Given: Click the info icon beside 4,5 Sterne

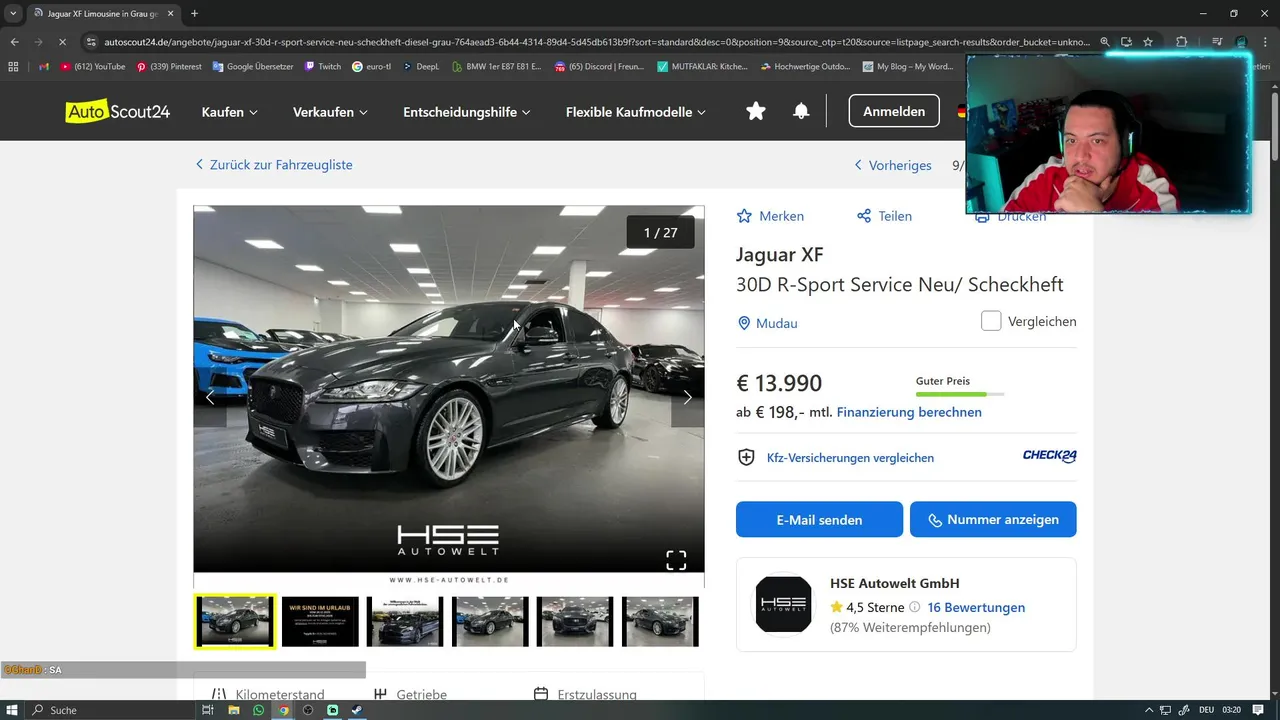Looking at the screenshot, I should tap(914, 607).
